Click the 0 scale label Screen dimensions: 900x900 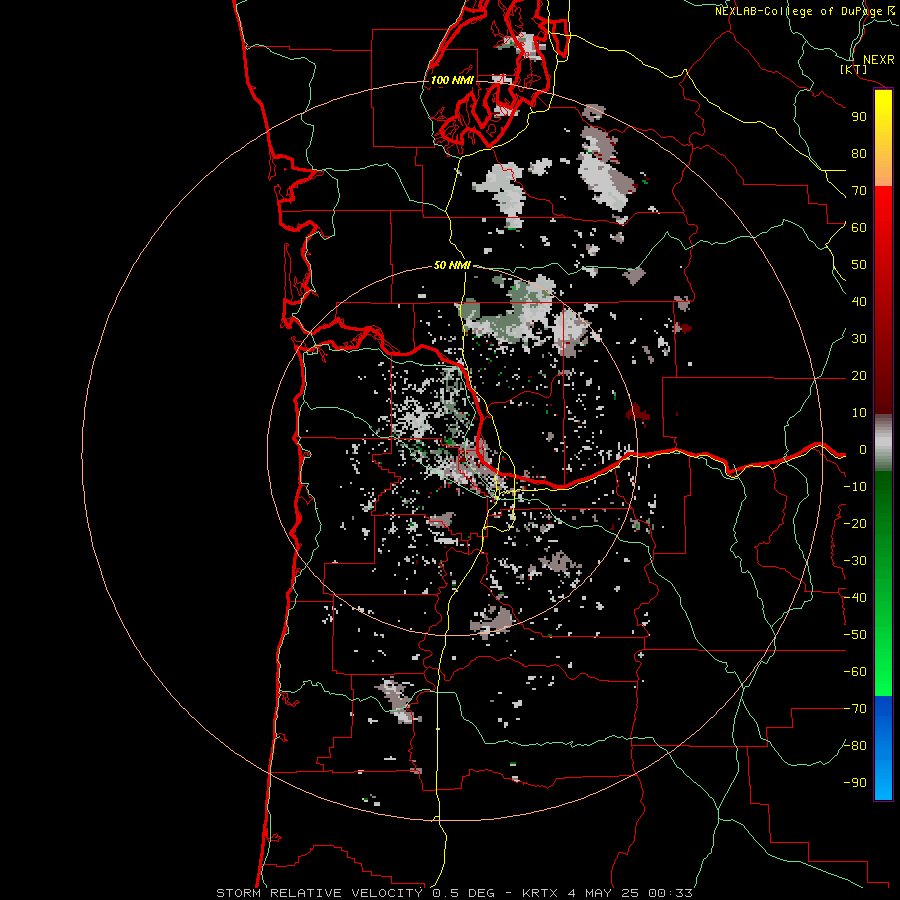pyautogui.click(x=863, y=449)
